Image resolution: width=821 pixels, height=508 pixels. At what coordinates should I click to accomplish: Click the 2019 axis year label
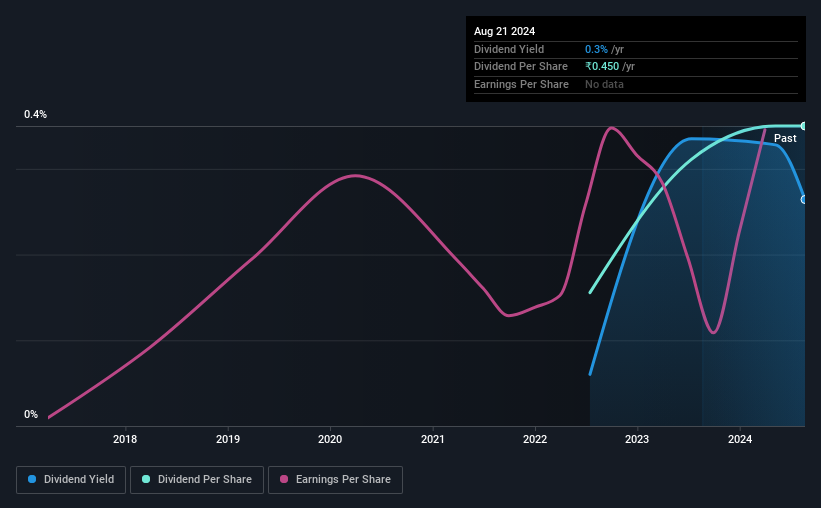[x=228, y=439]
